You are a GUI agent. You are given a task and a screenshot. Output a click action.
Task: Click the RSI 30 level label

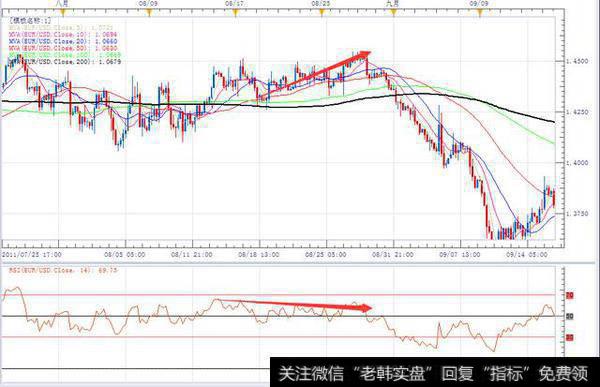pos(569,337)
